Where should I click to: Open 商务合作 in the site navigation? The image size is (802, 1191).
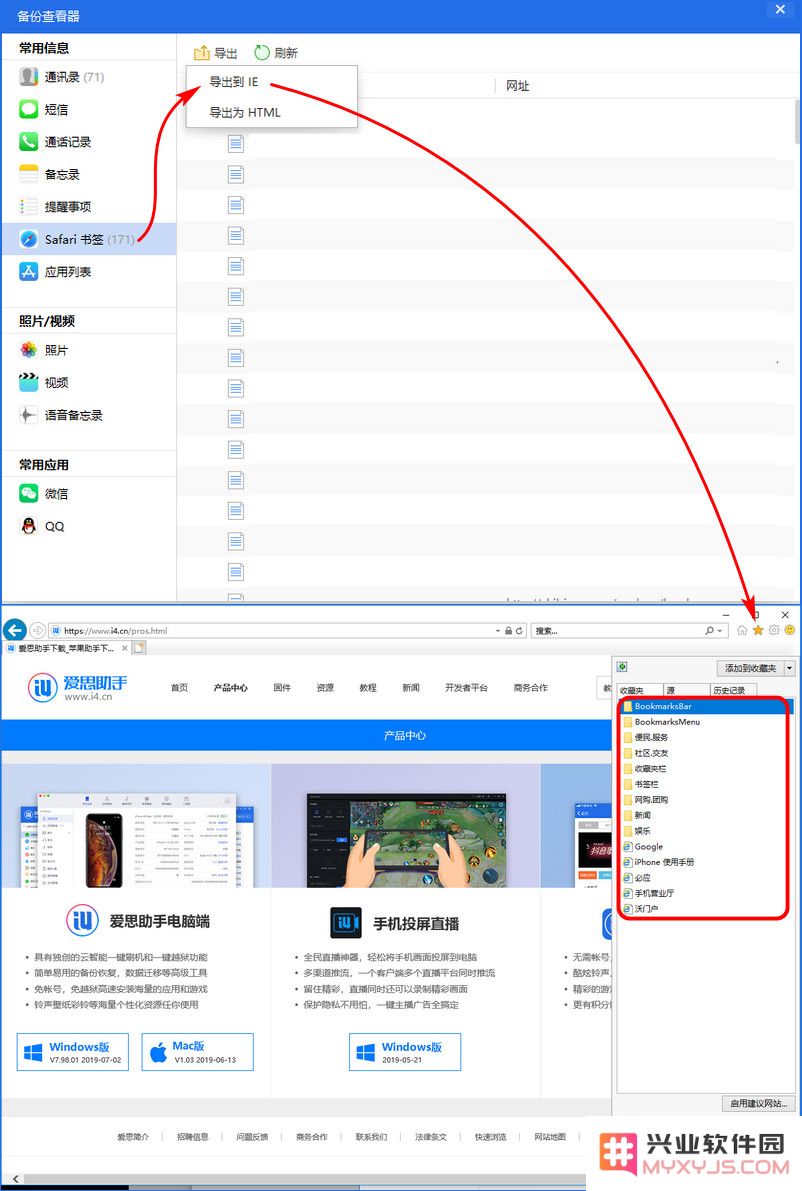[530, 687]
